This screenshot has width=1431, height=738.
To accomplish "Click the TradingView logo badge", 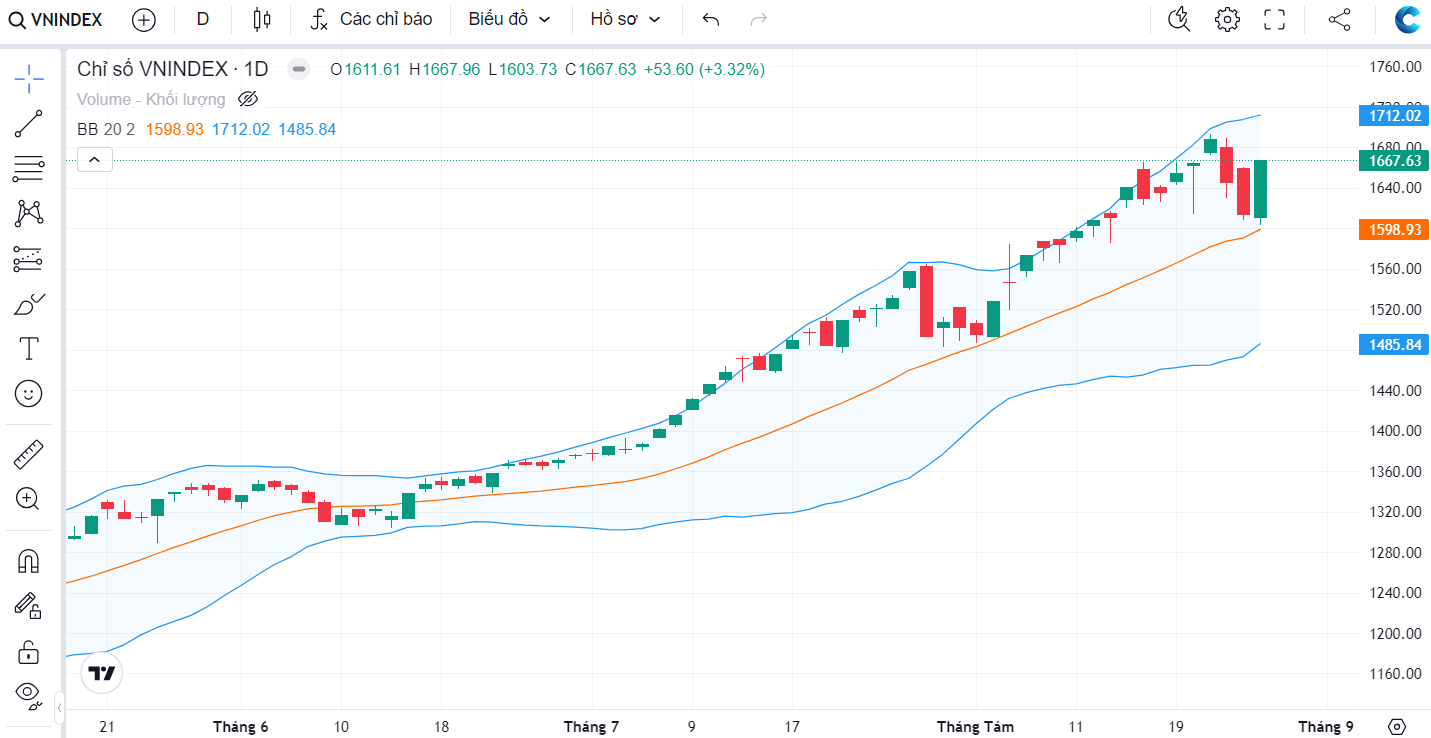I will pyautogui.click(x=101, y=674).
